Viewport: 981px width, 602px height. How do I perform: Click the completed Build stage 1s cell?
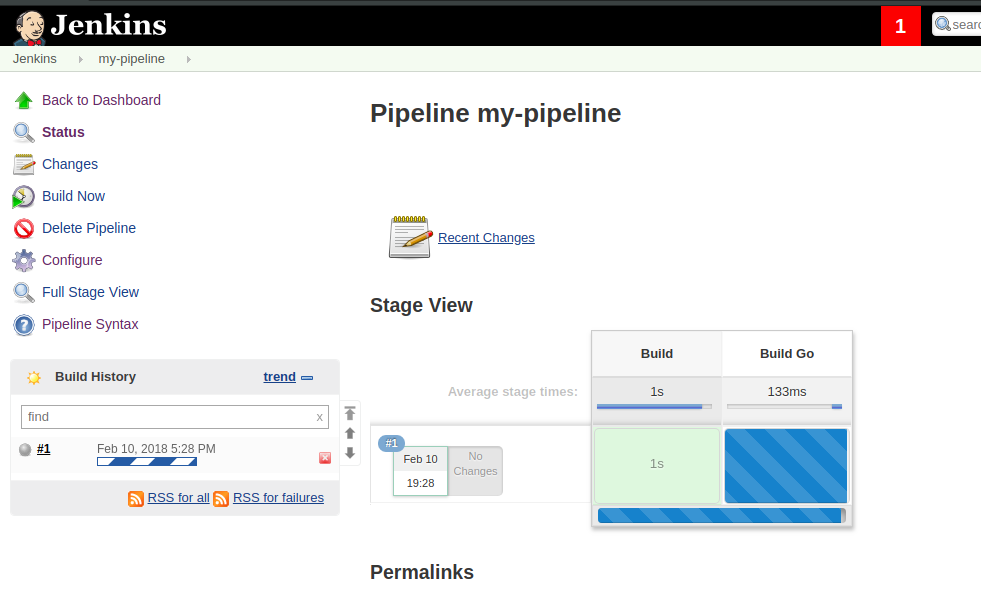[657, 466]
